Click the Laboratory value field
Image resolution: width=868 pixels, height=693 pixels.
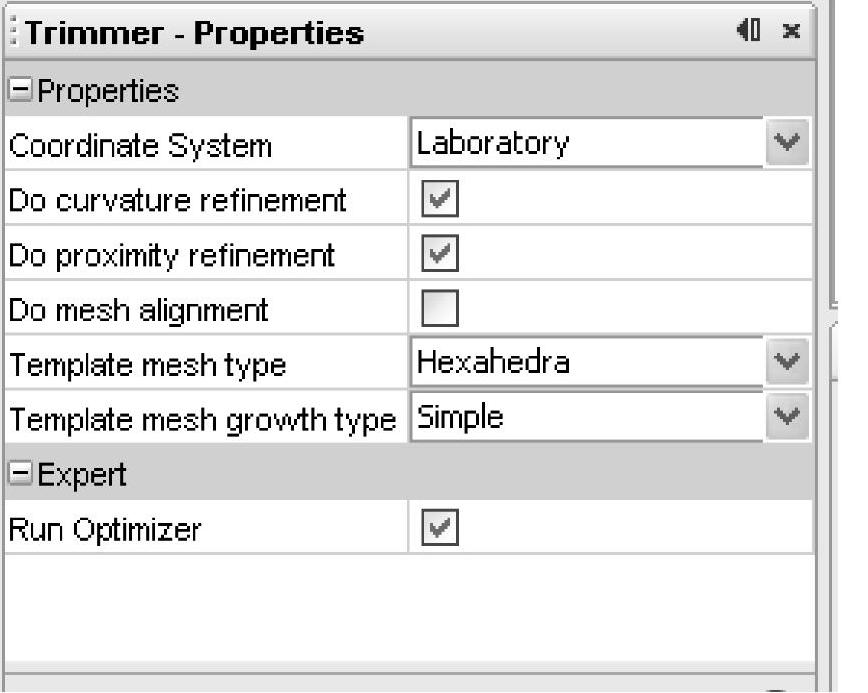pos(587,143)
